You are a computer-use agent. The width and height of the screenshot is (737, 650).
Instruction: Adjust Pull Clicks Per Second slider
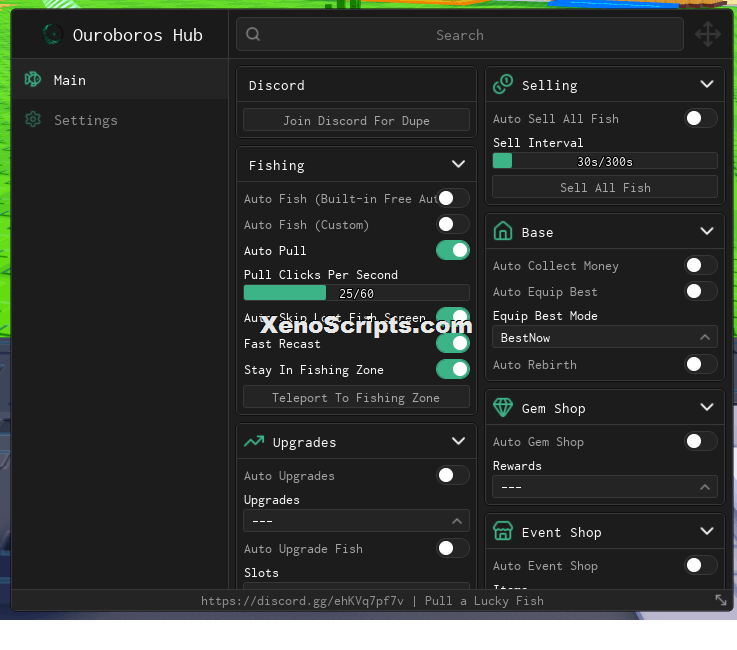[x=356, y=293]
